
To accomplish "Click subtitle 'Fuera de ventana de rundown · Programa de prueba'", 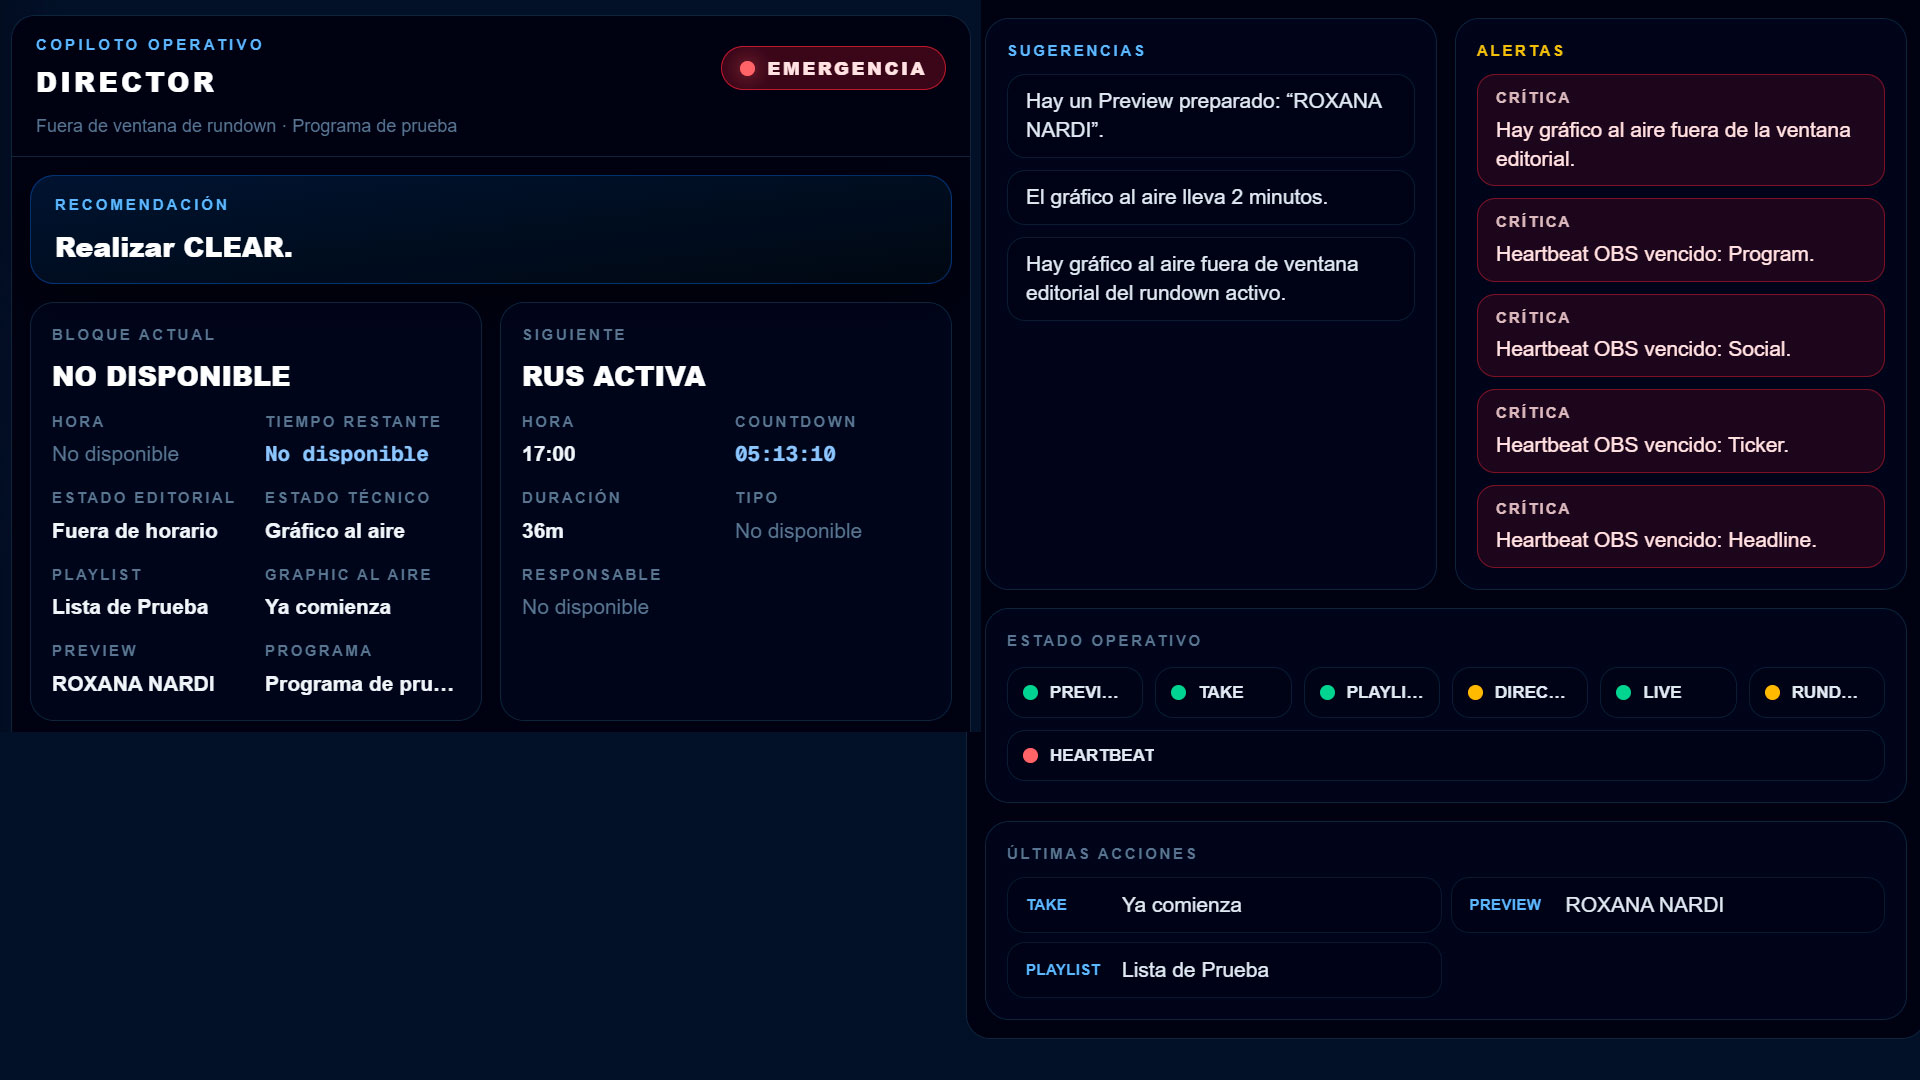I will click(x=246, y=126).
